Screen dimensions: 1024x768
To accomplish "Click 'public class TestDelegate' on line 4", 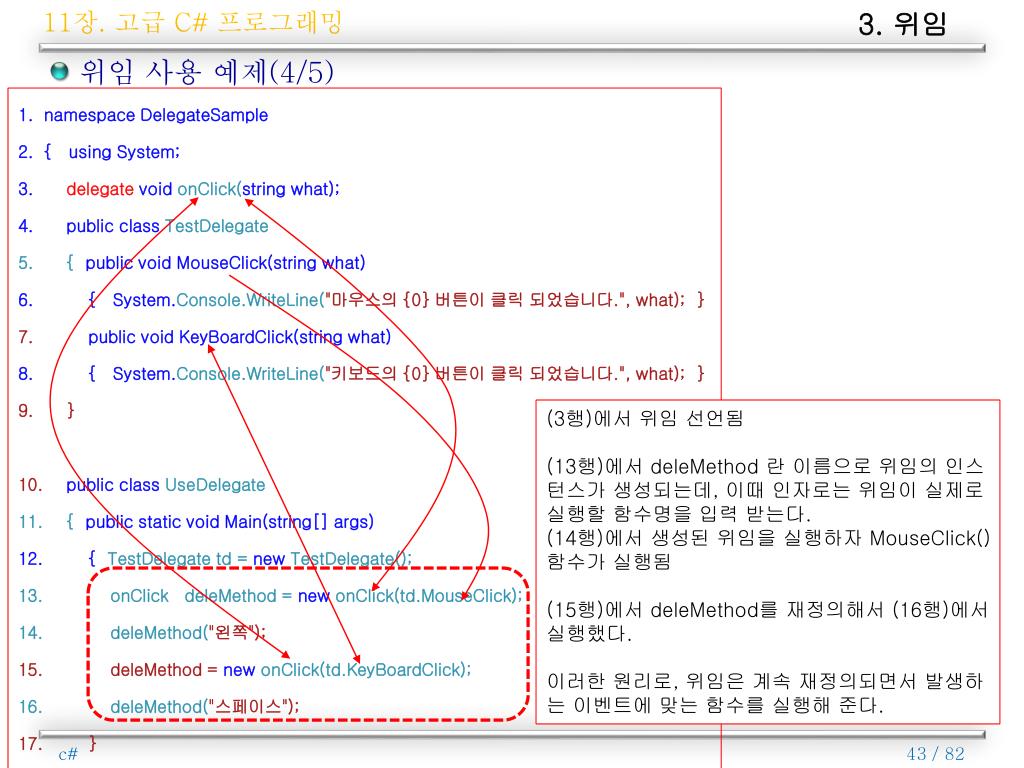I will pyautogui.click(x=167, y=226).
